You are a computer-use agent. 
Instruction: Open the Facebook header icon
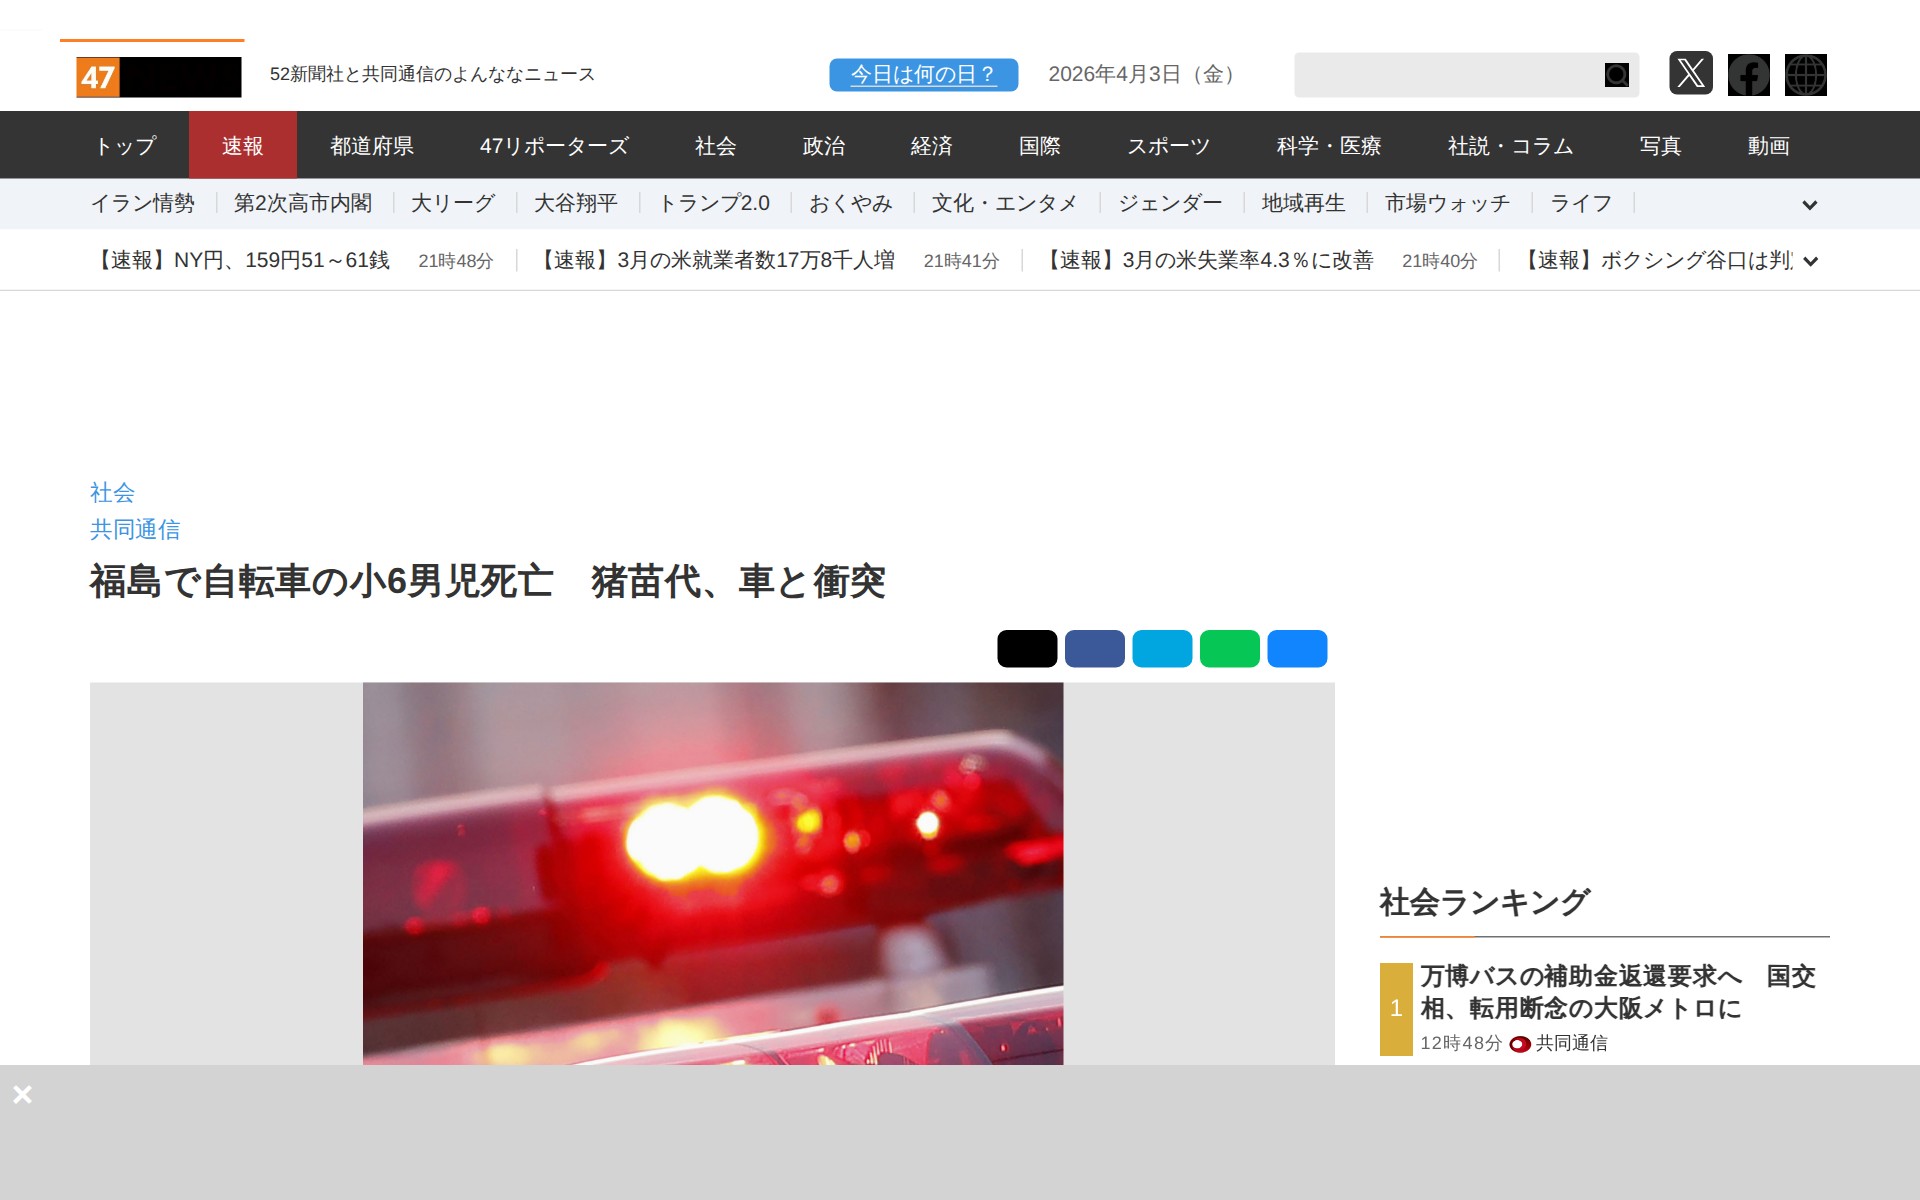pyautogui.click(x=1748, y=74)
